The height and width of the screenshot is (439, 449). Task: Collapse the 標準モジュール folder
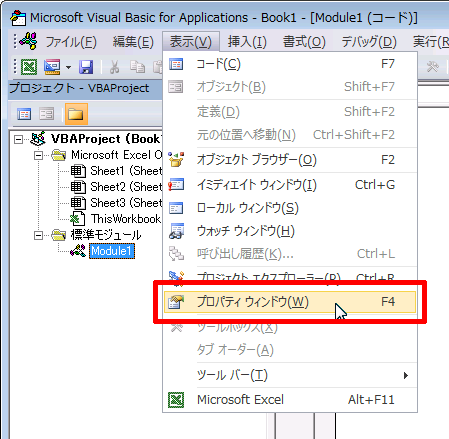[x=39, y=236]
